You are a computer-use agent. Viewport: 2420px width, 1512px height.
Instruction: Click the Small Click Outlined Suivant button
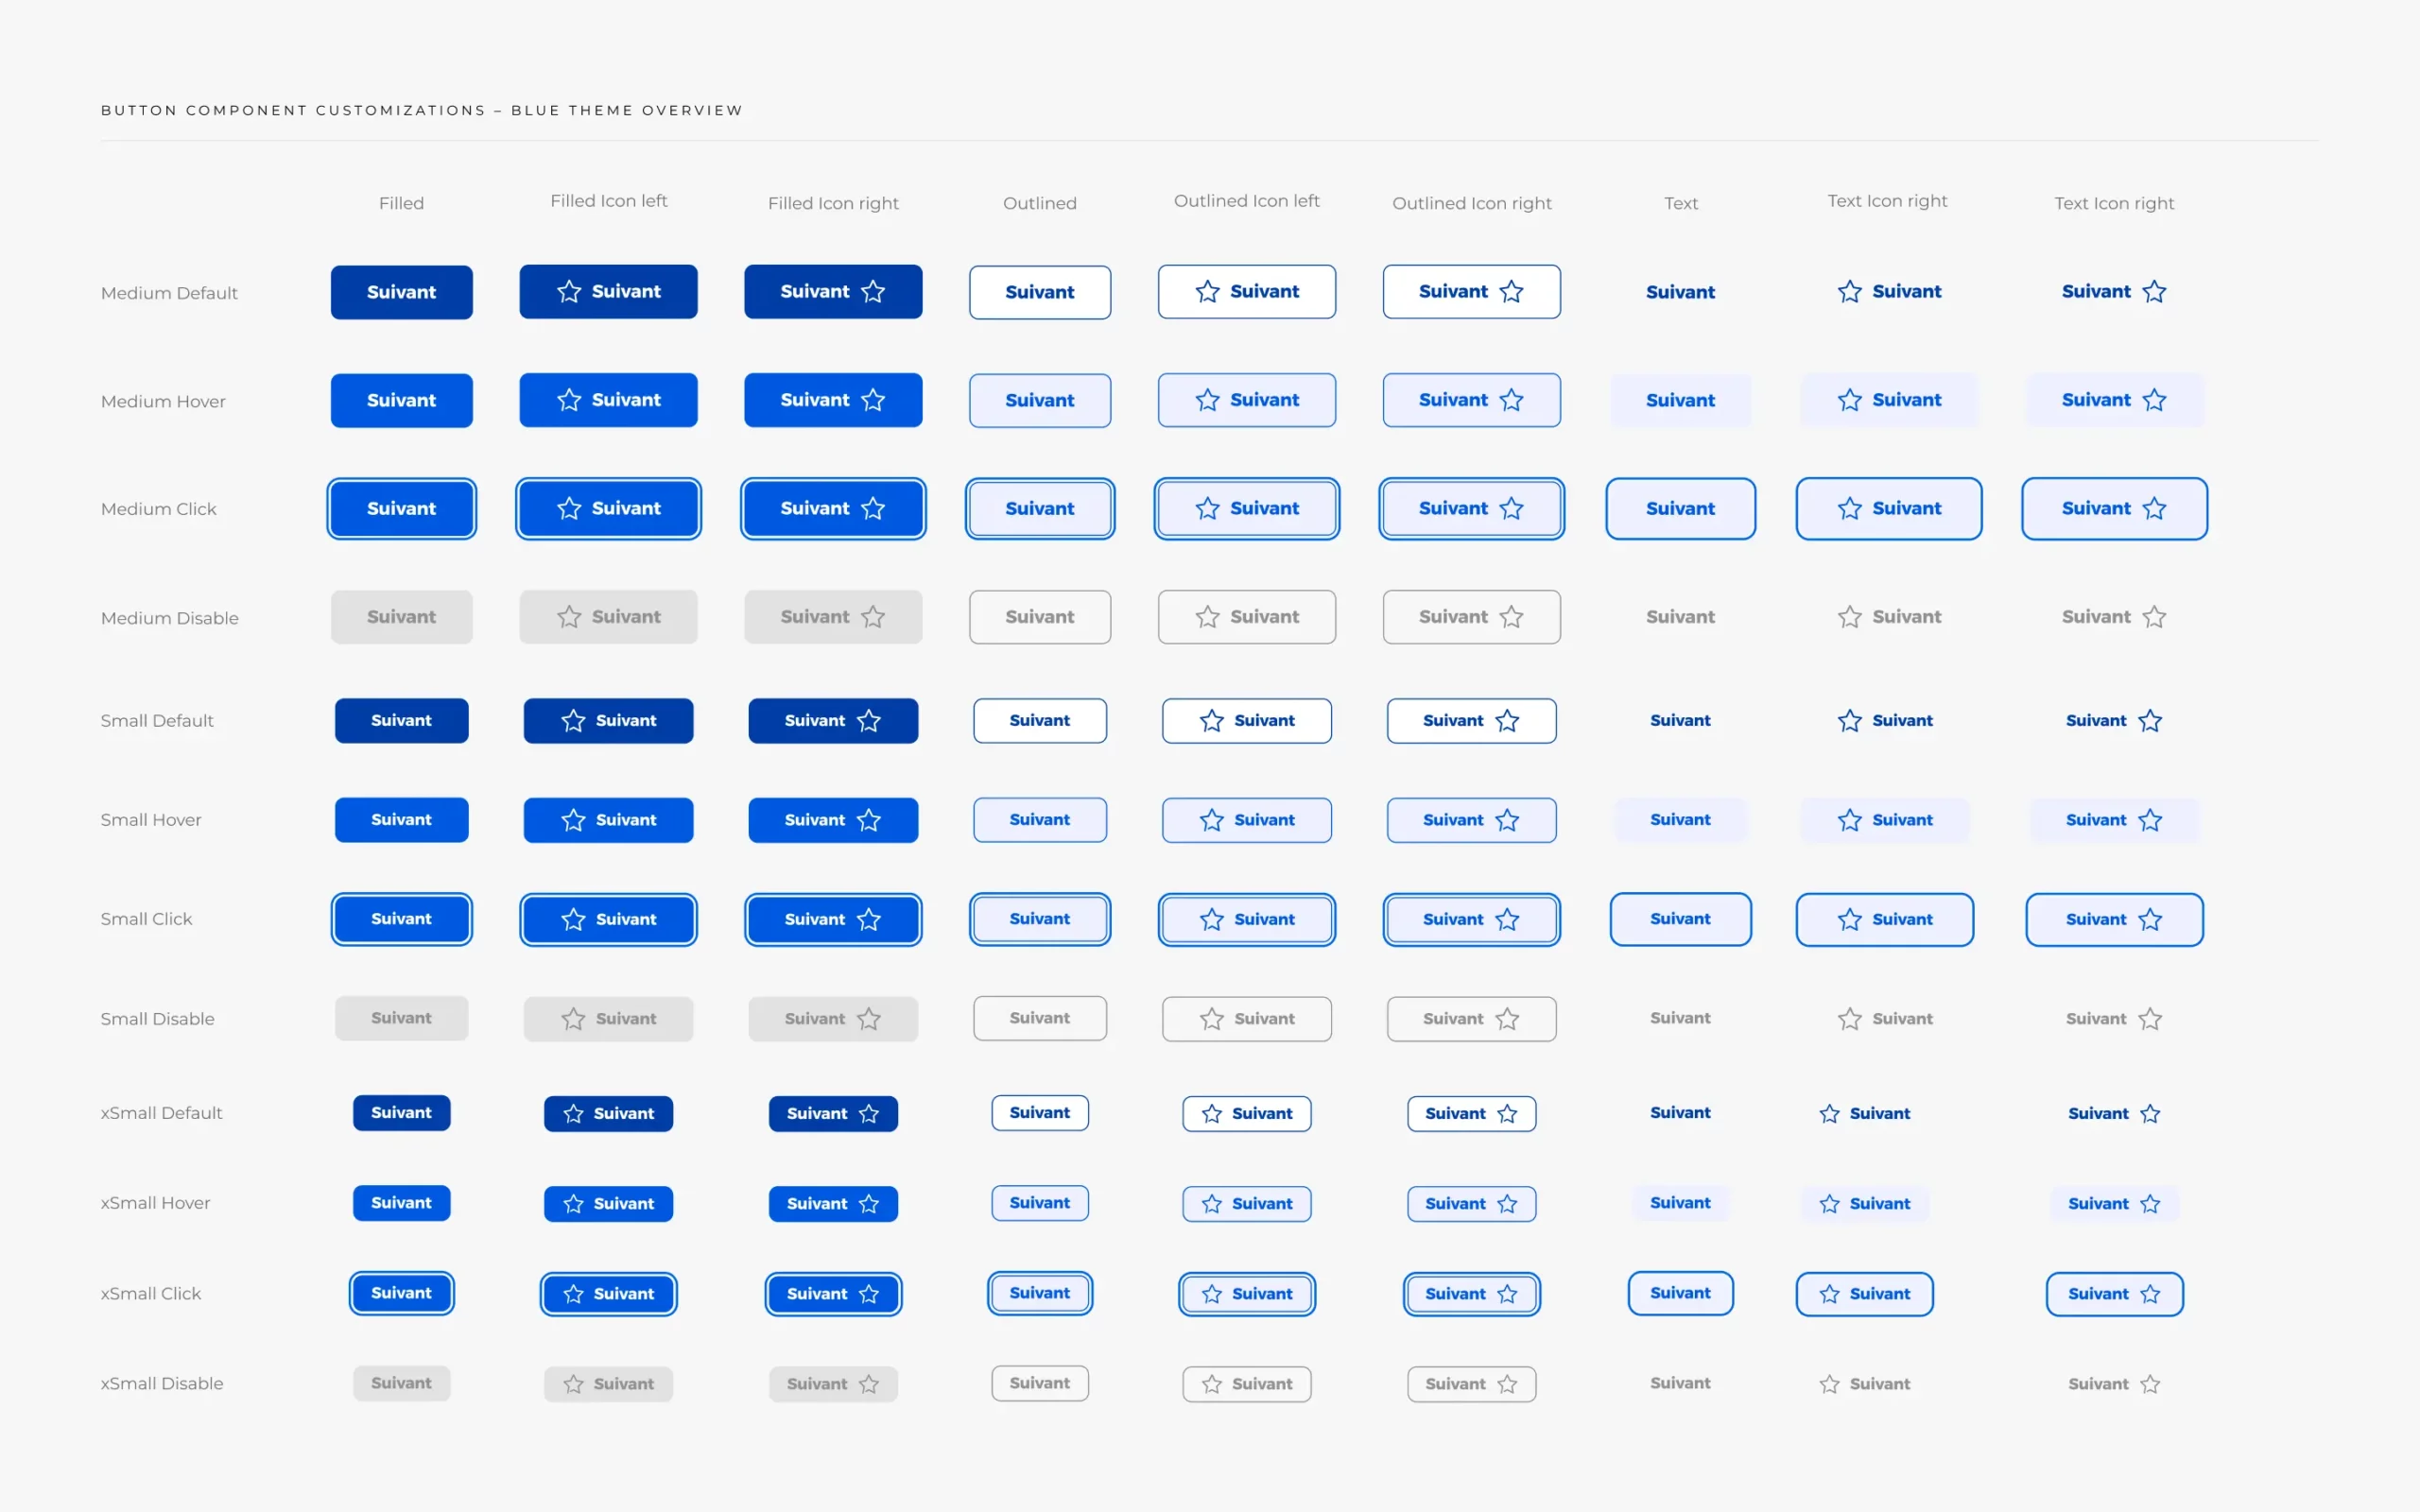point(1040,919)
